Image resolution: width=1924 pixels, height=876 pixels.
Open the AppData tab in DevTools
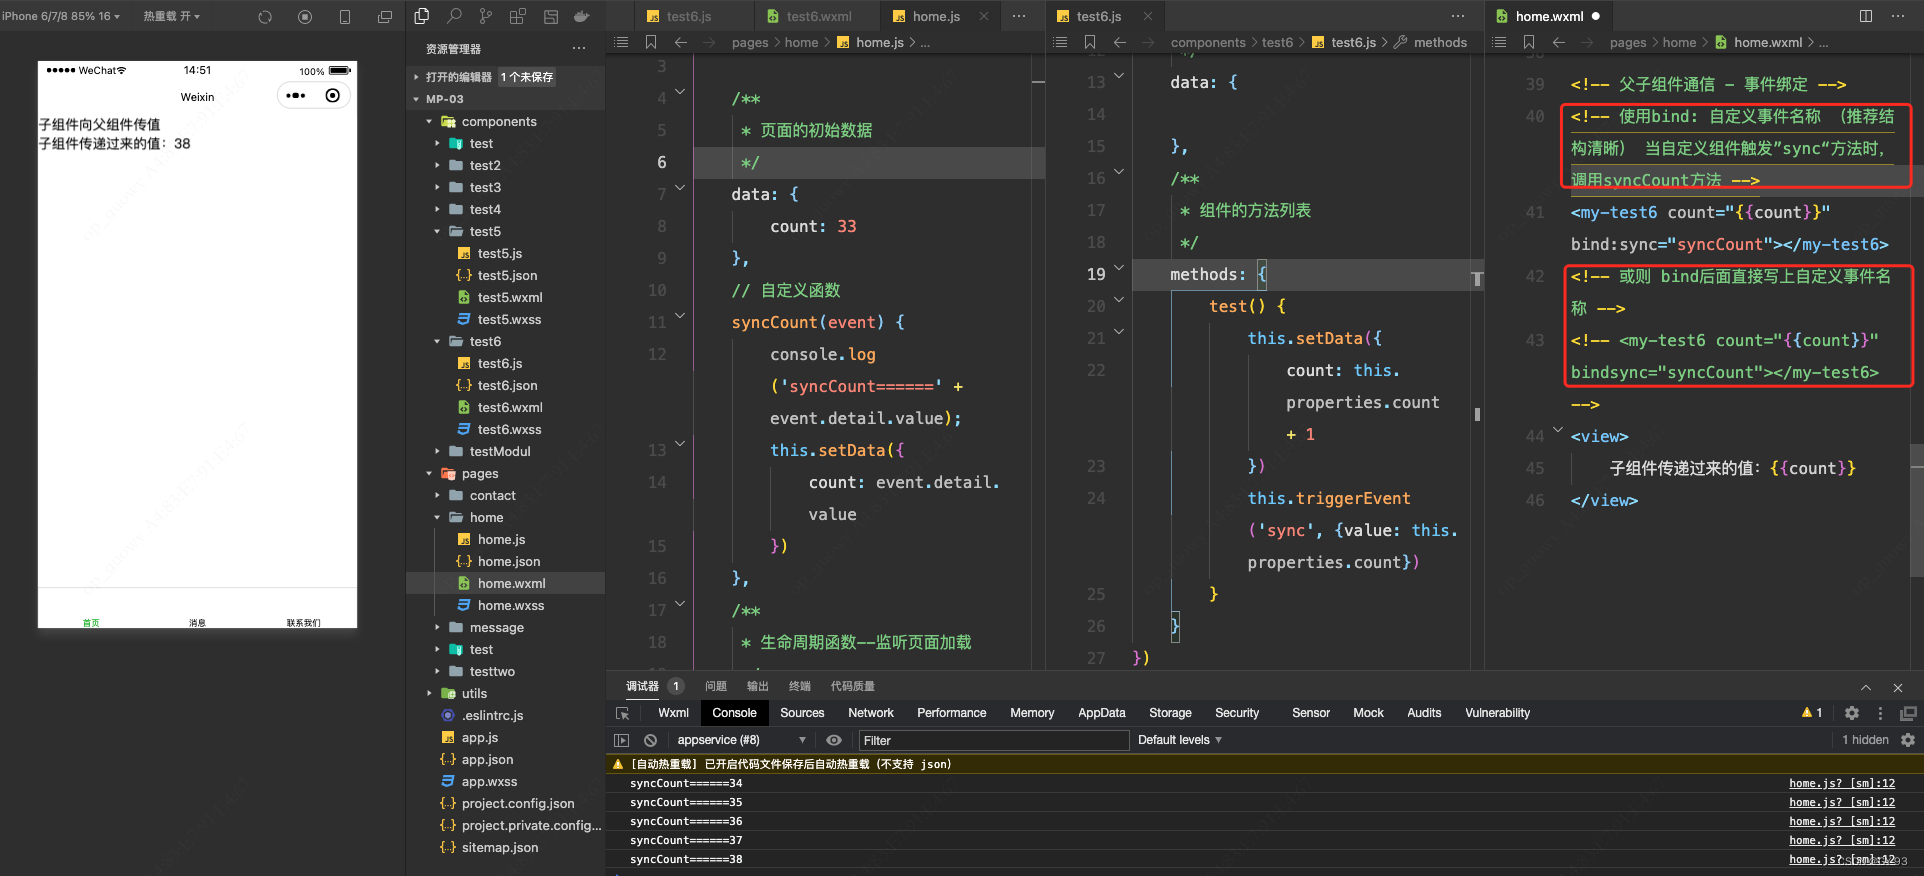tap(1101, 713)
